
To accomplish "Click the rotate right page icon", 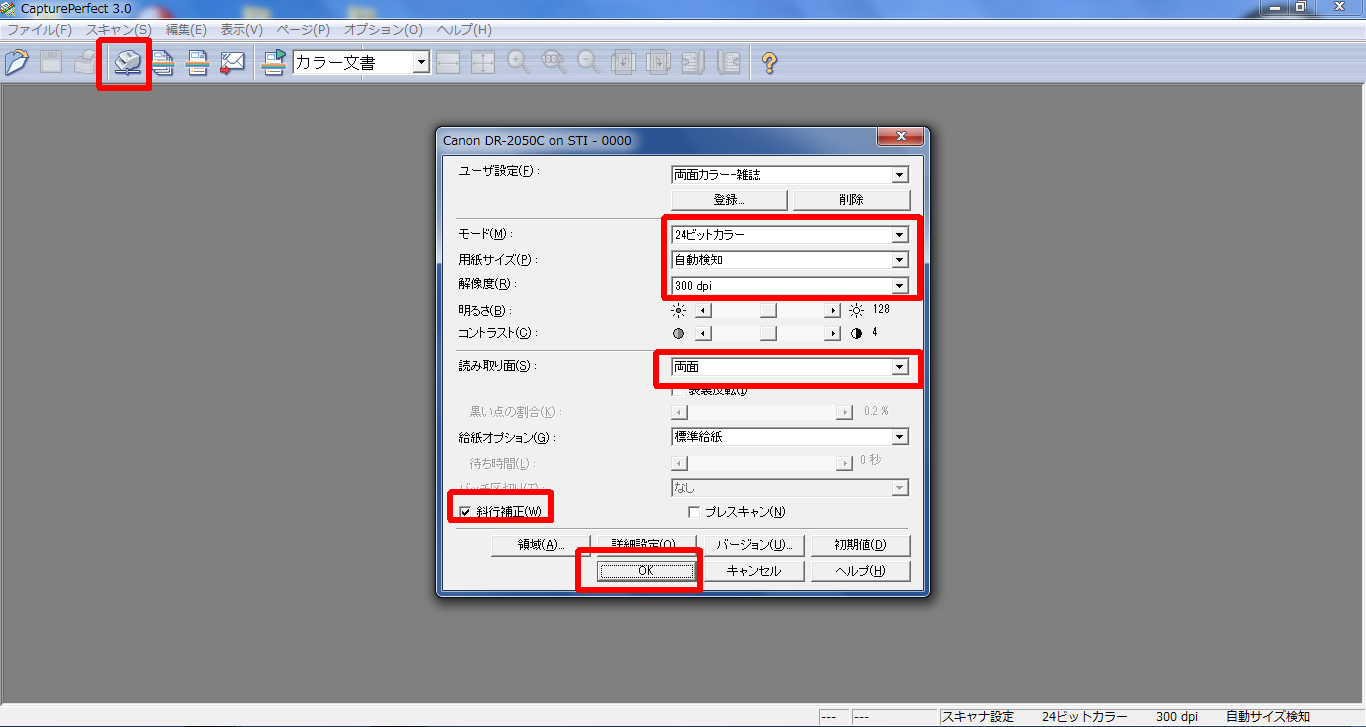I will point(659,63).
